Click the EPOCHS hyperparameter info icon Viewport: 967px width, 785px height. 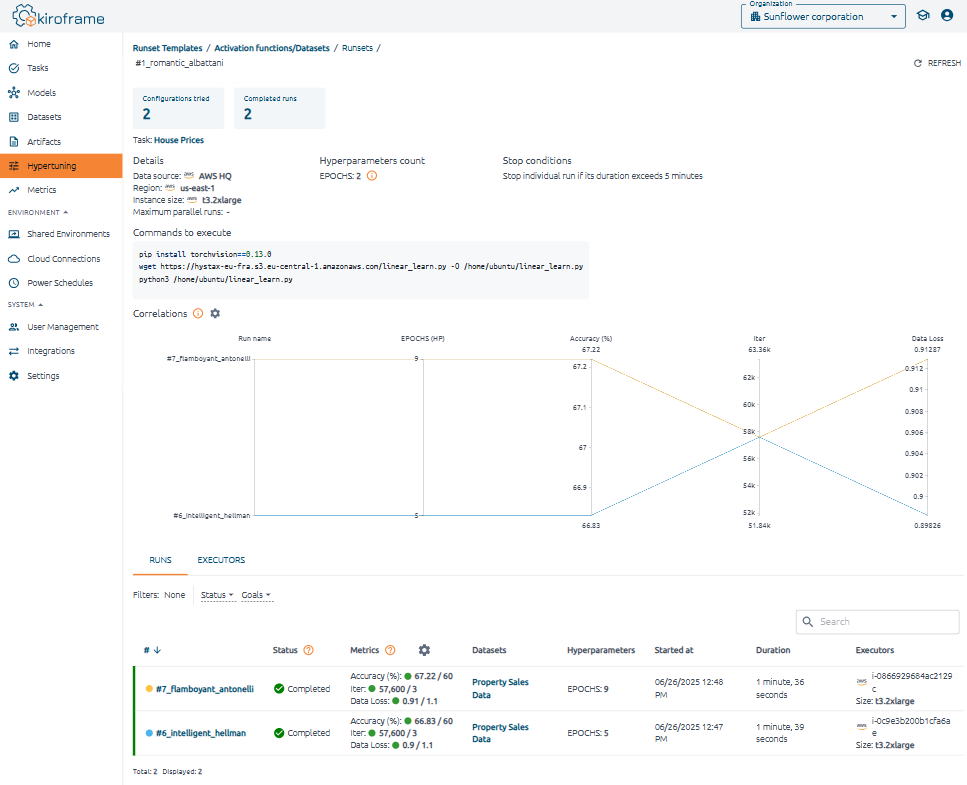tap(372, 176)
